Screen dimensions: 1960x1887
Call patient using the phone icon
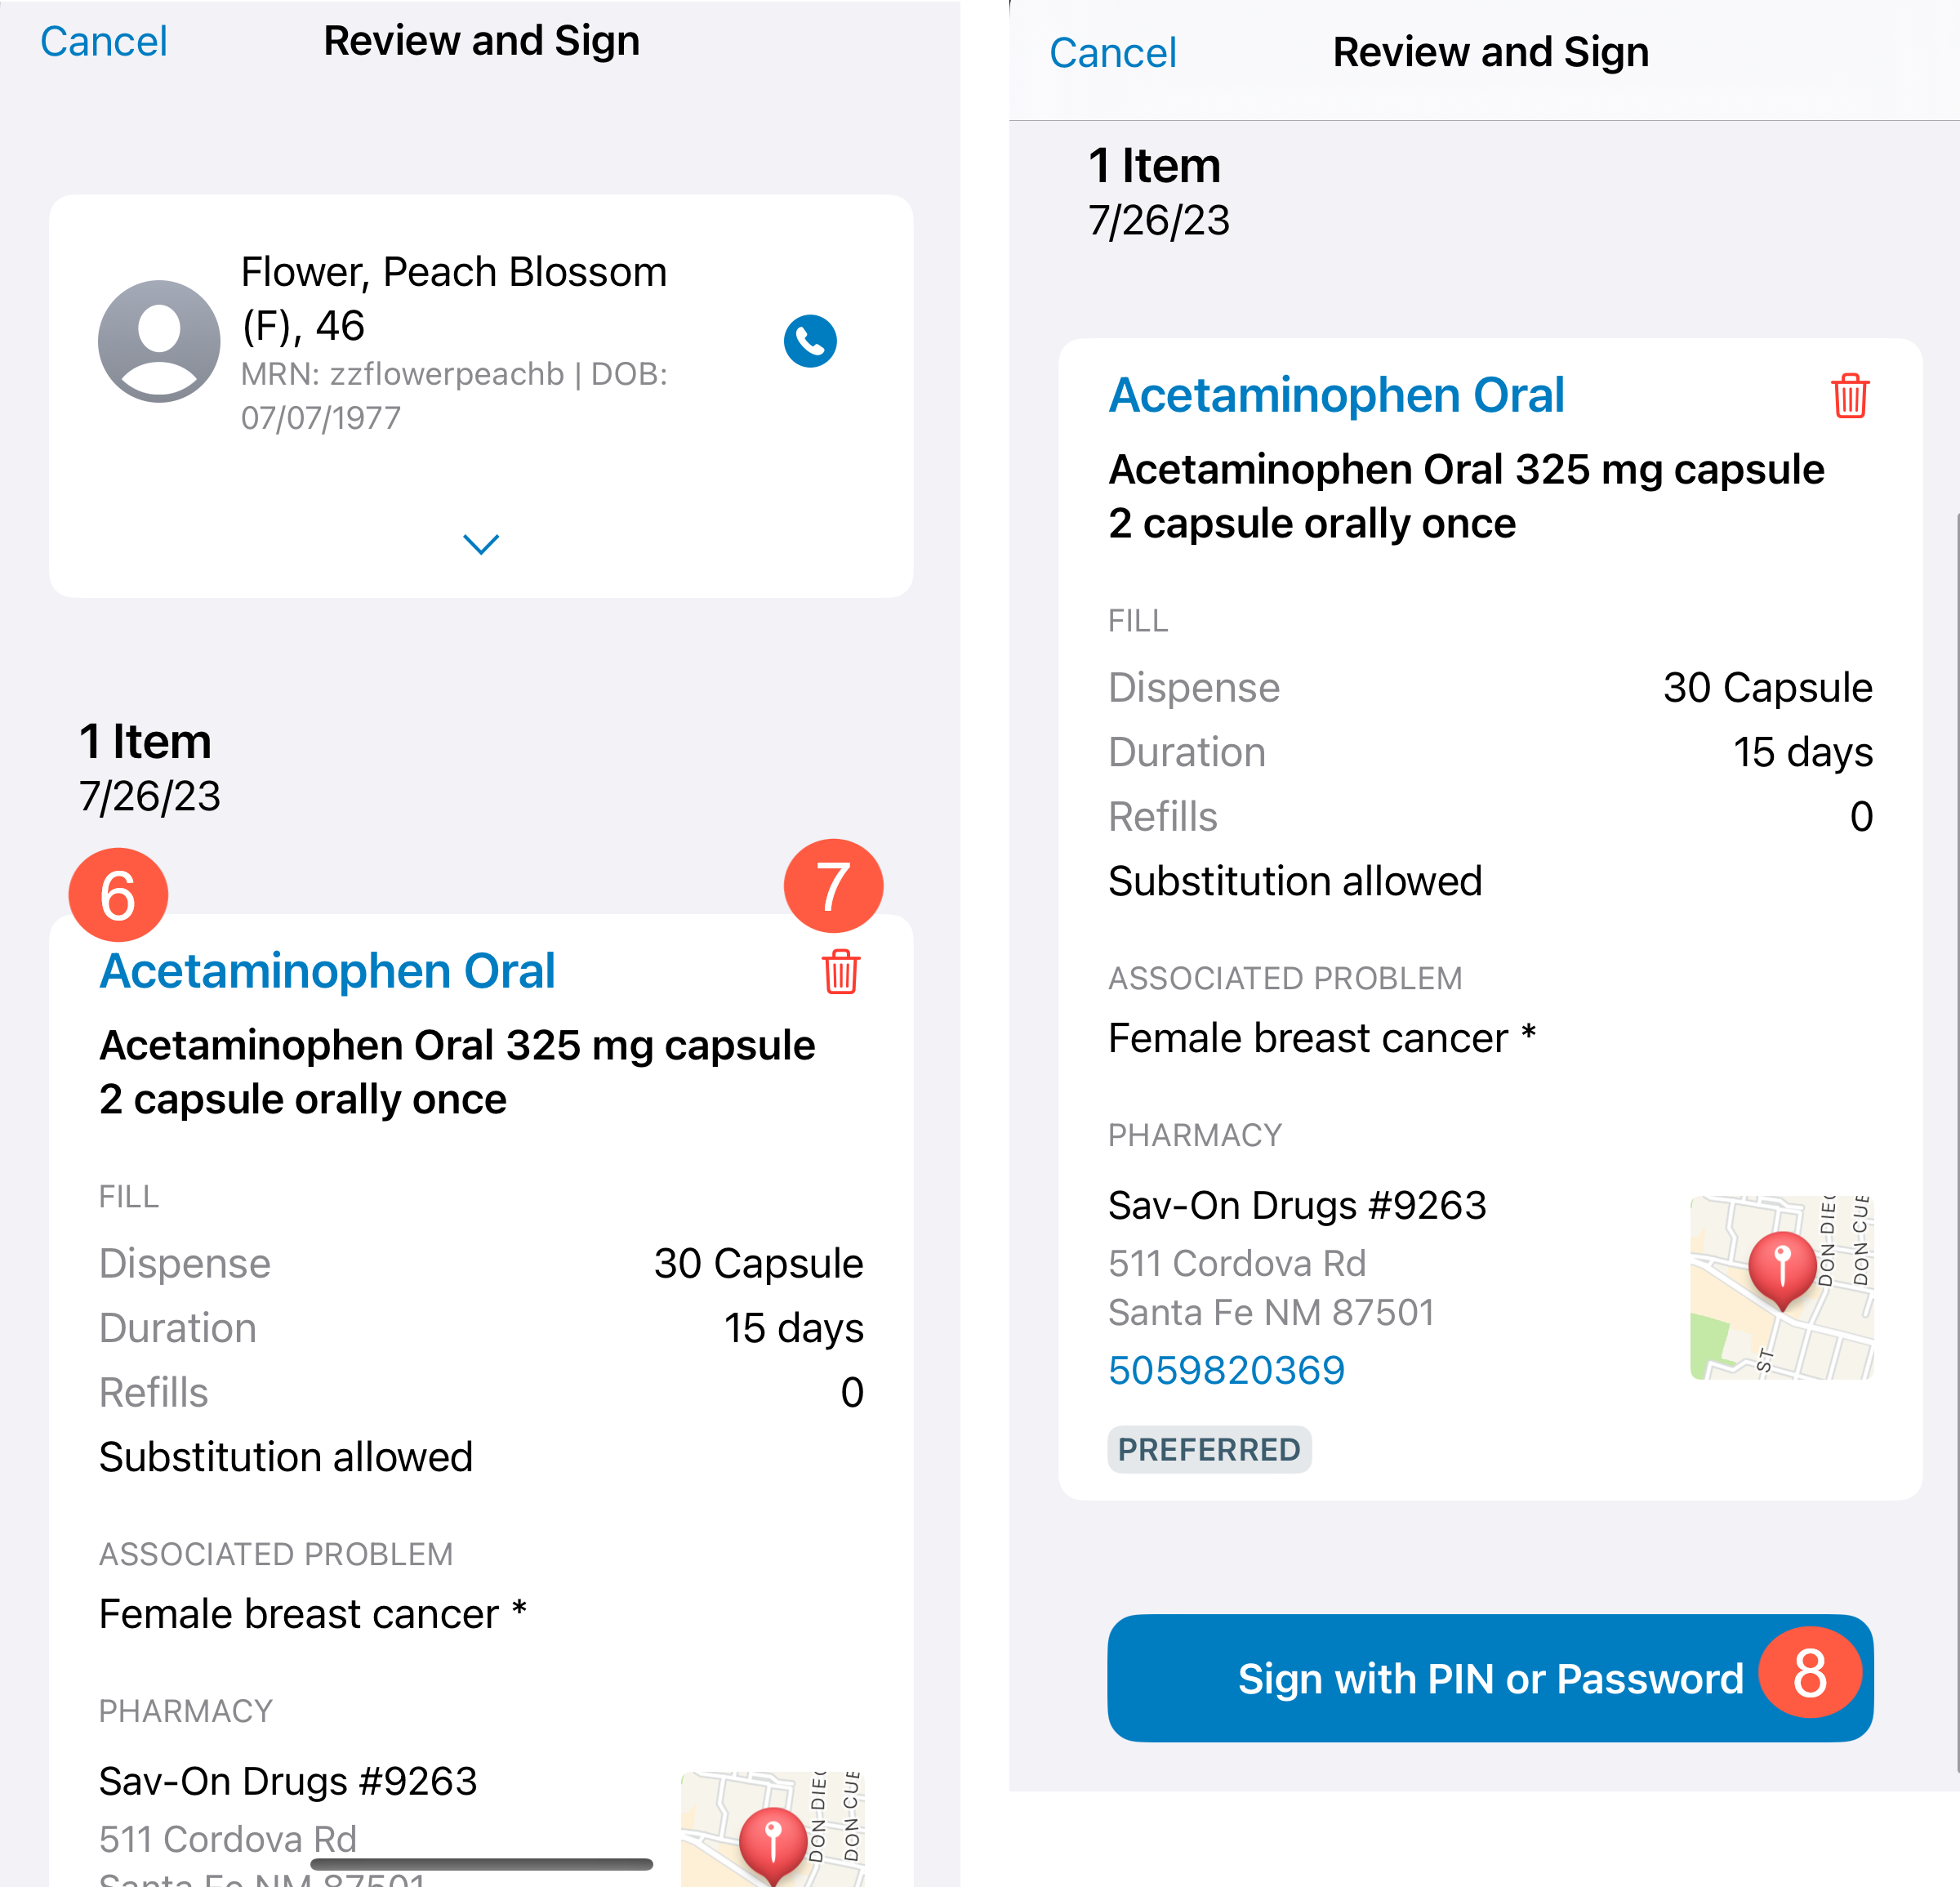point(810,341)
